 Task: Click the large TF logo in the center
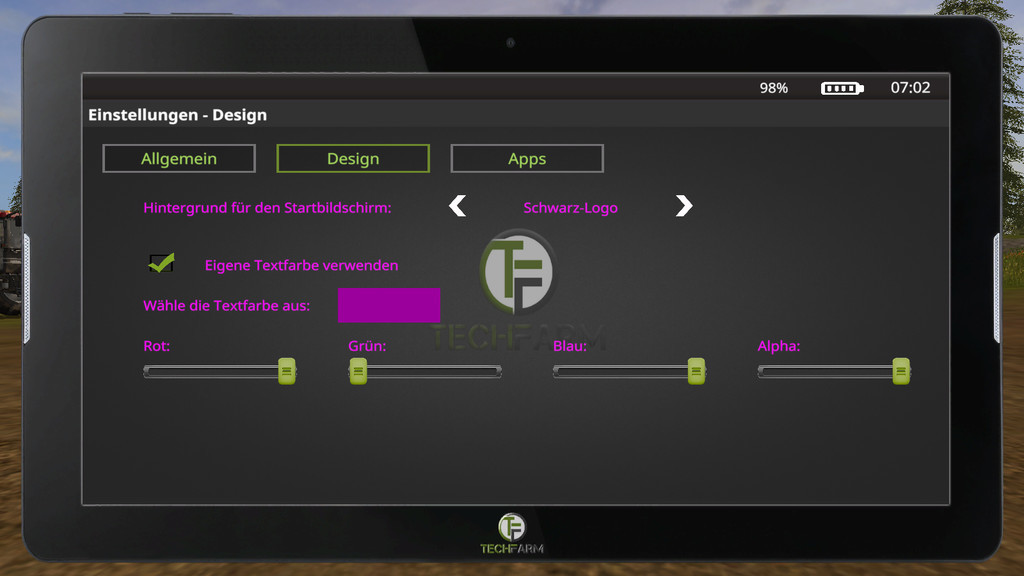click(516, 272)
